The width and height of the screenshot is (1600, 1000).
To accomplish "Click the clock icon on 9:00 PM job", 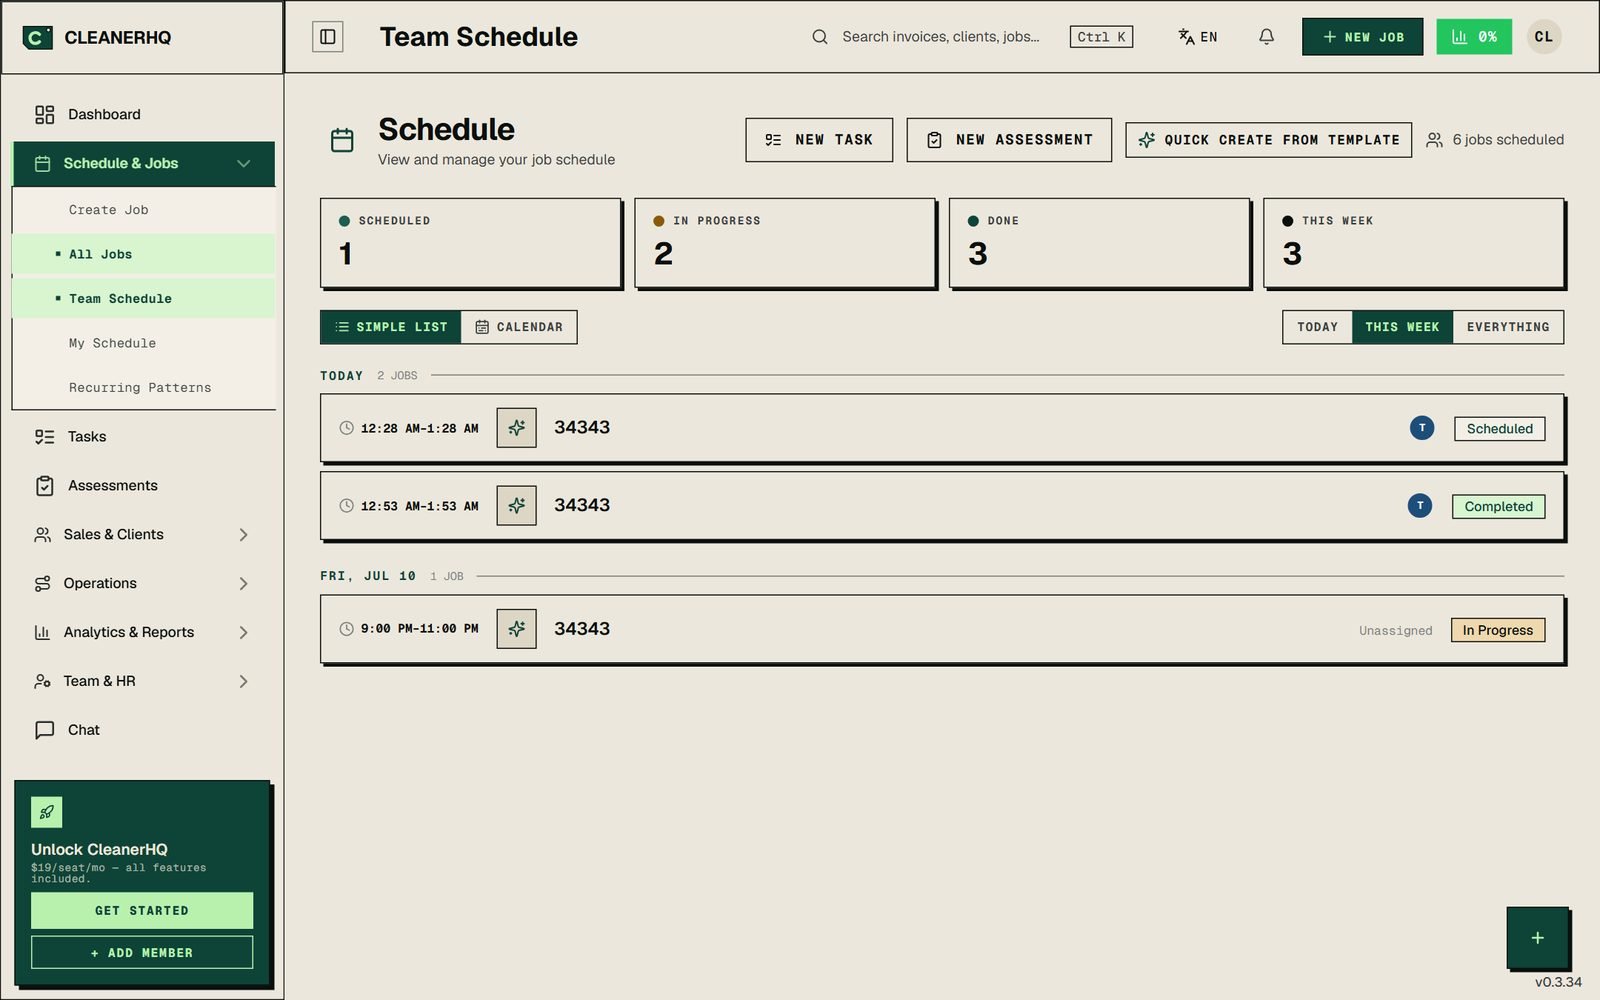I will click(346, 629).
